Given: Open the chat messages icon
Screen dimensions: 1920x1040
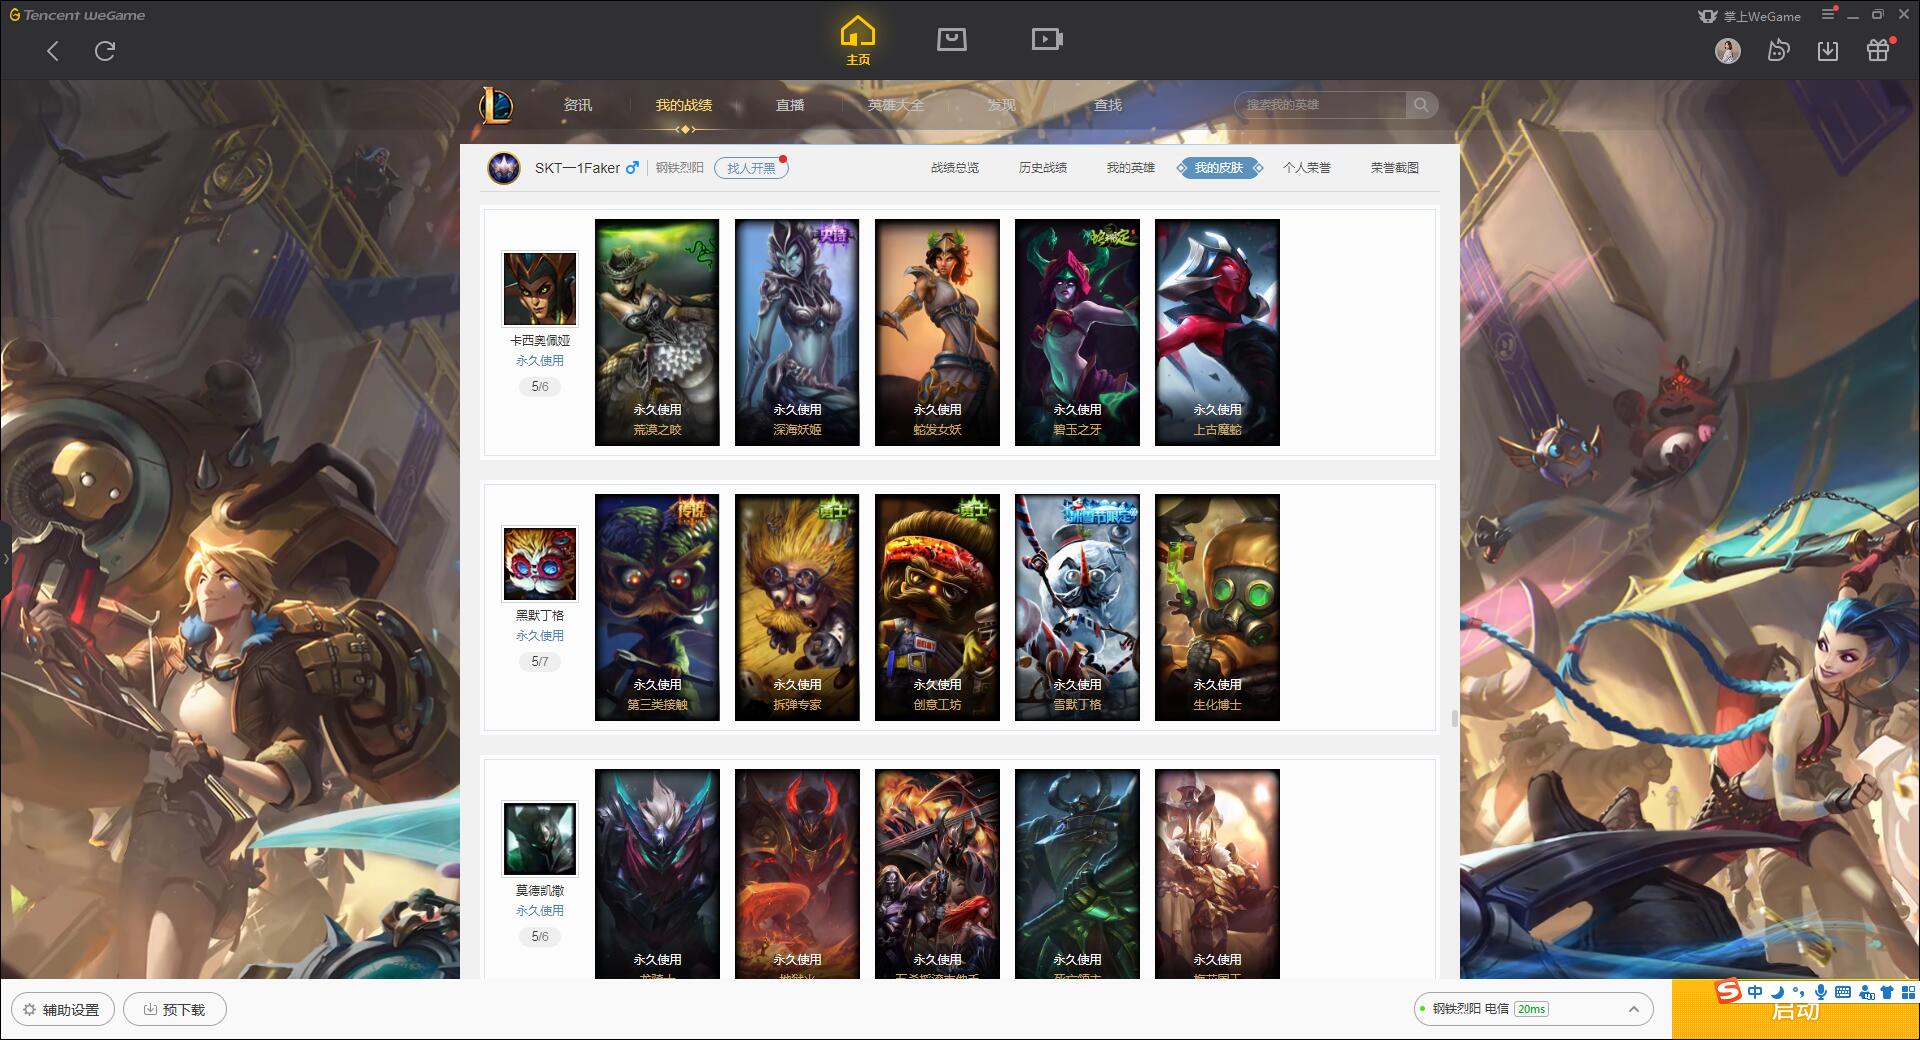Looking at the screenshot, I should pyautogui.click(x=1778, y=51).
